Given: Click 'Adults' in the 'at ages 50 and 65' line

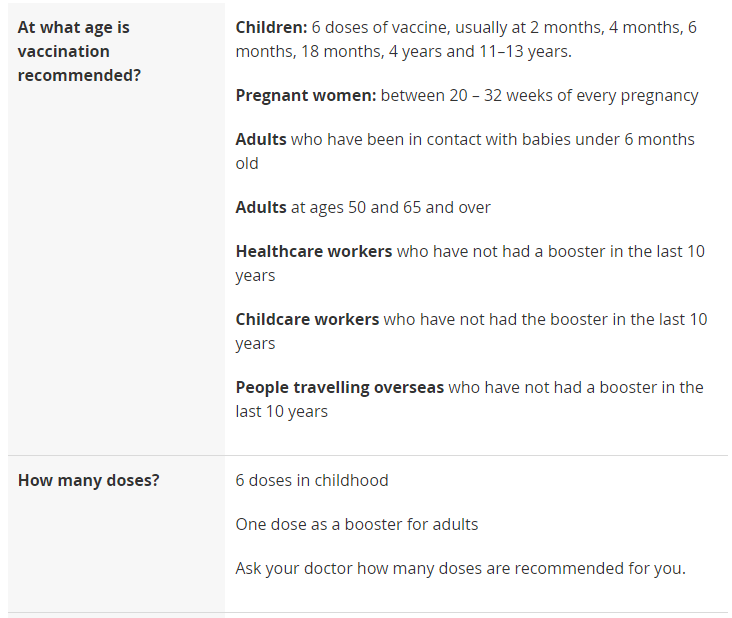Looking at the screenshot, I should click(x=261, y=207).
